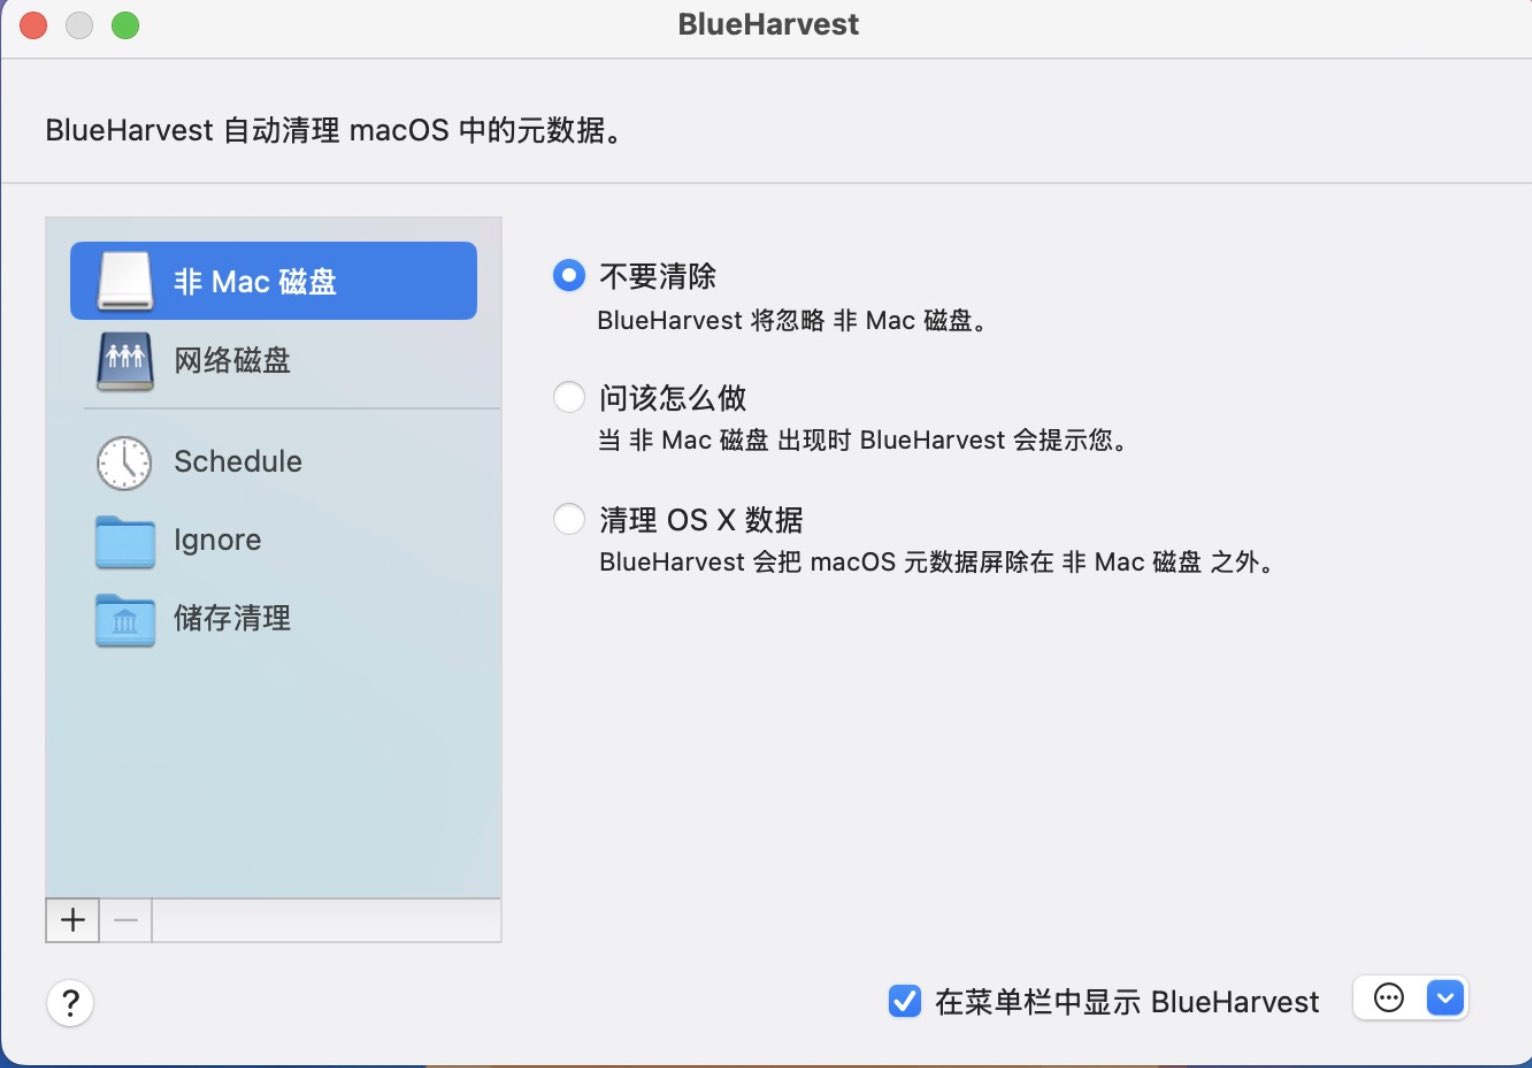Viewport: 1532px width, 1068px height.
Task: Zoom the window with the green button
Action: pyautogui.click(x=125, y=25)
